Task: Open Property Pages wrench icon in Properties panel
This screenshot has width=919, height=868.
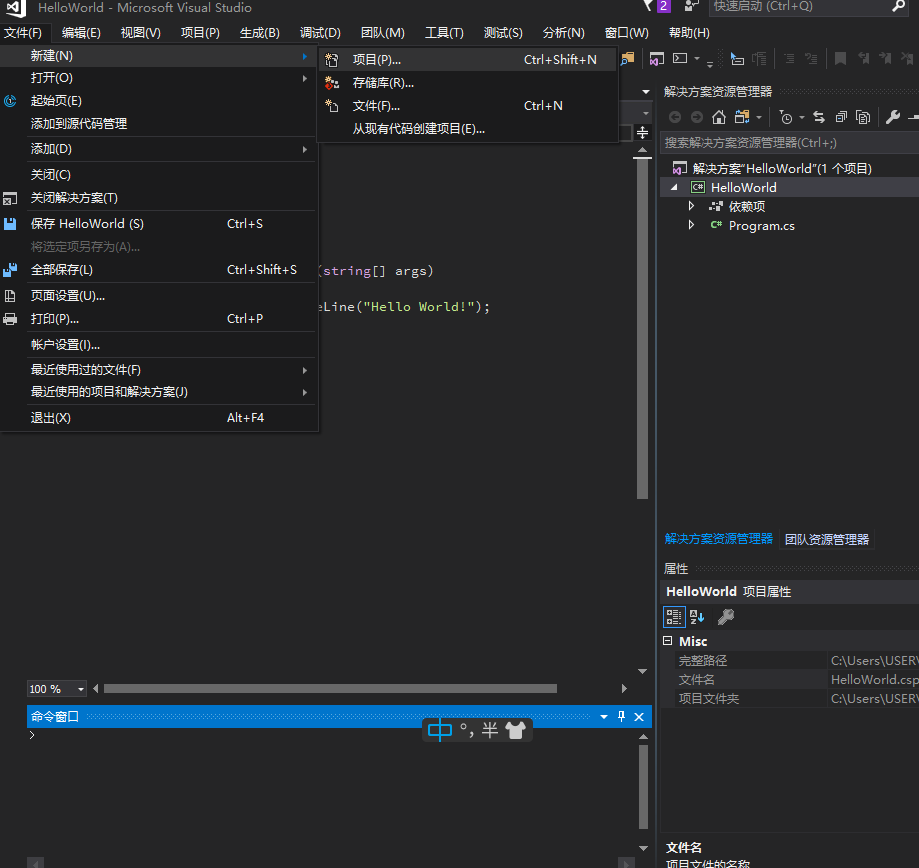Action: pyautogui.click(x=726, y=616)
